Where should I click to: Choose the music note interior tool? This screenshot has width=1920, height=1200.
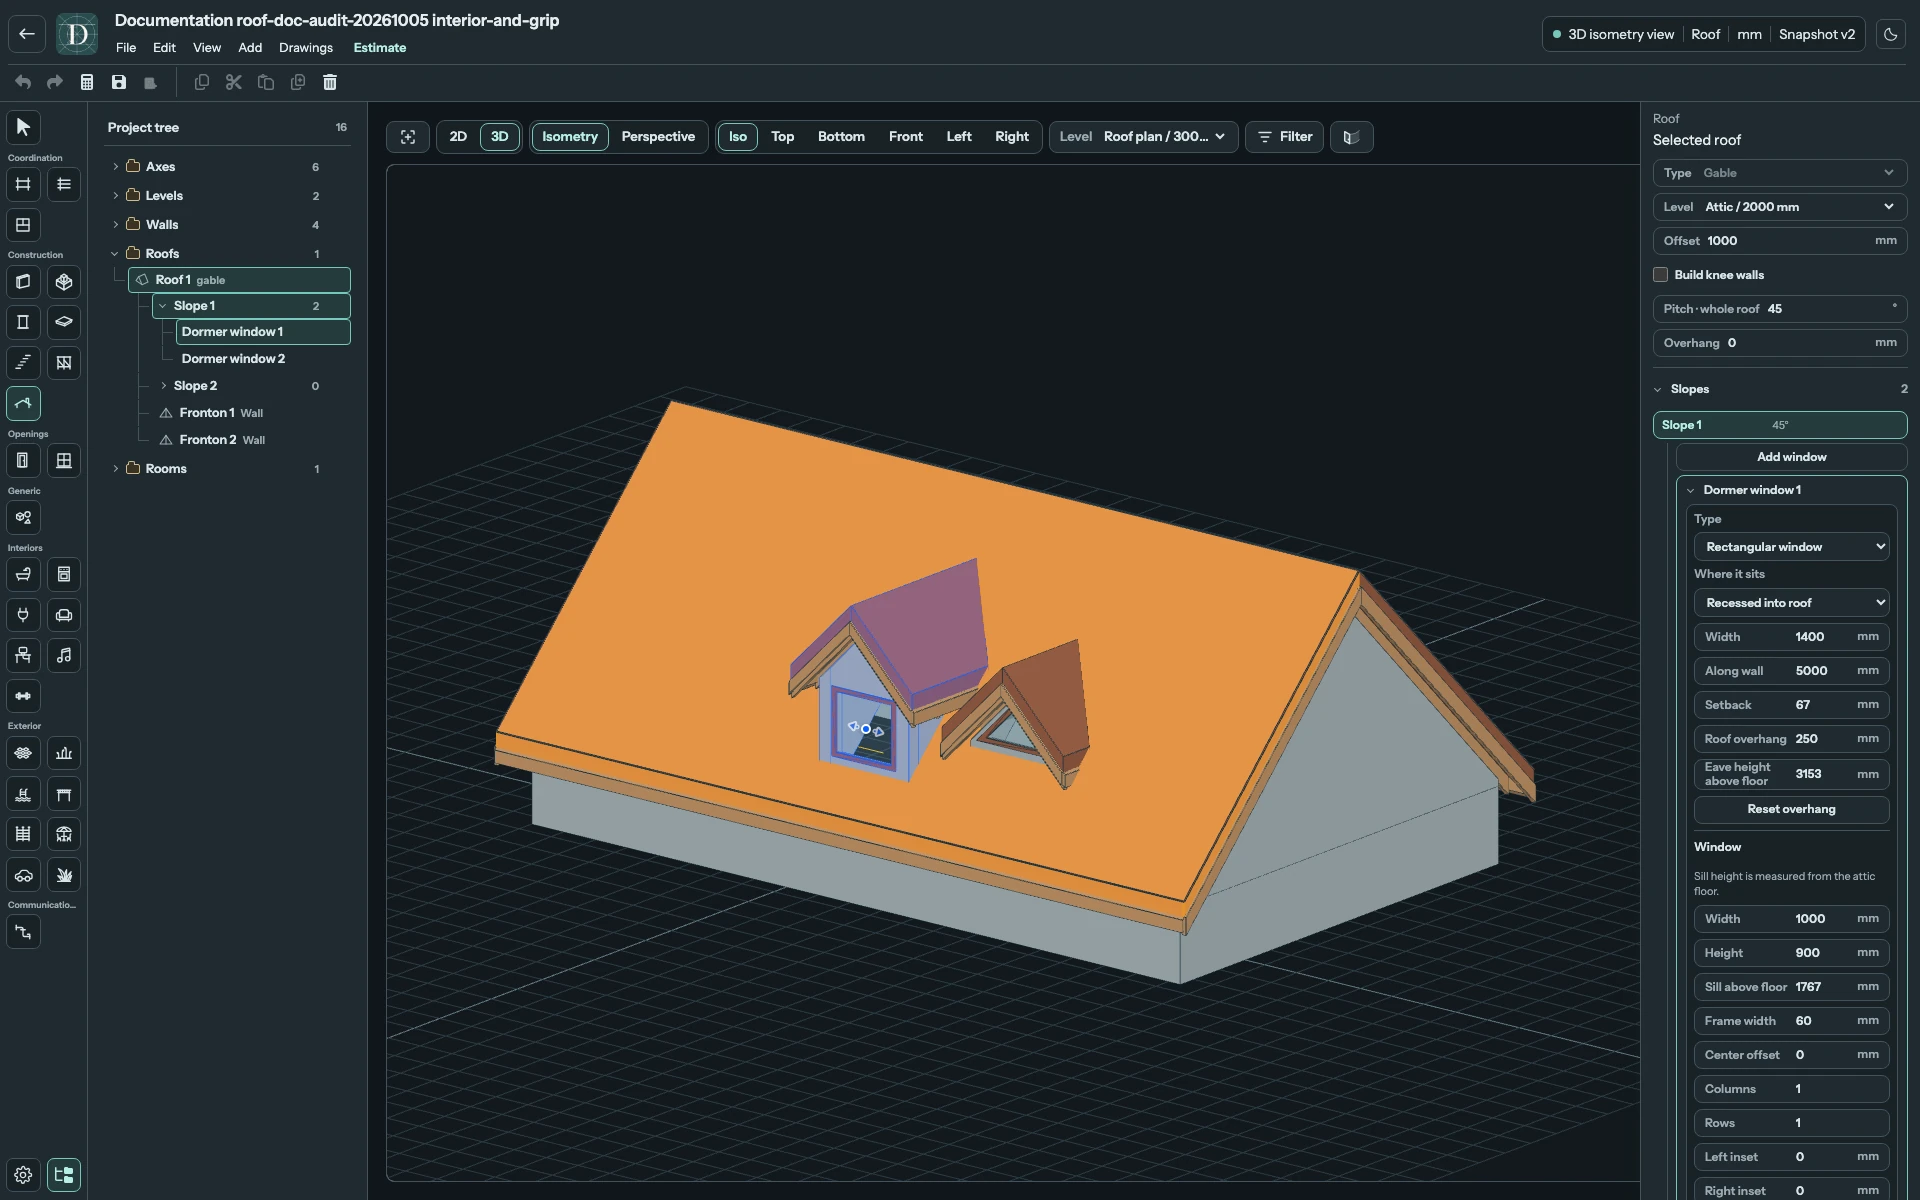pos(64,655)
